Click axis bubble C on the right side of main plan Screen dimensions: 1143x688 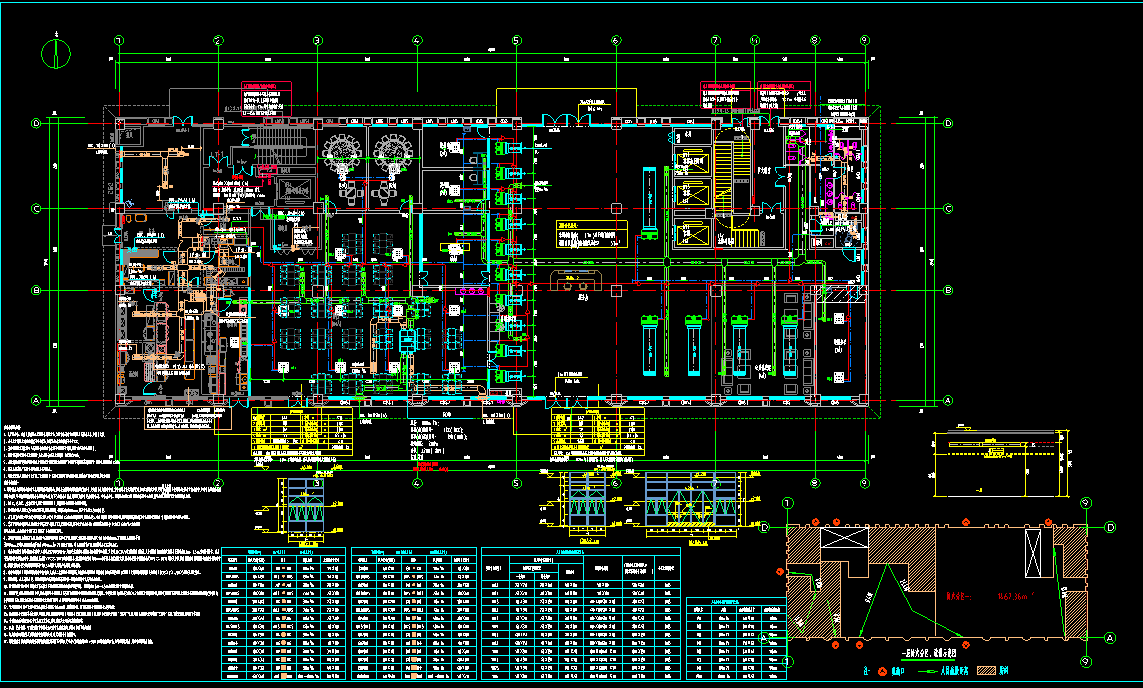click(x=947, y=209)
